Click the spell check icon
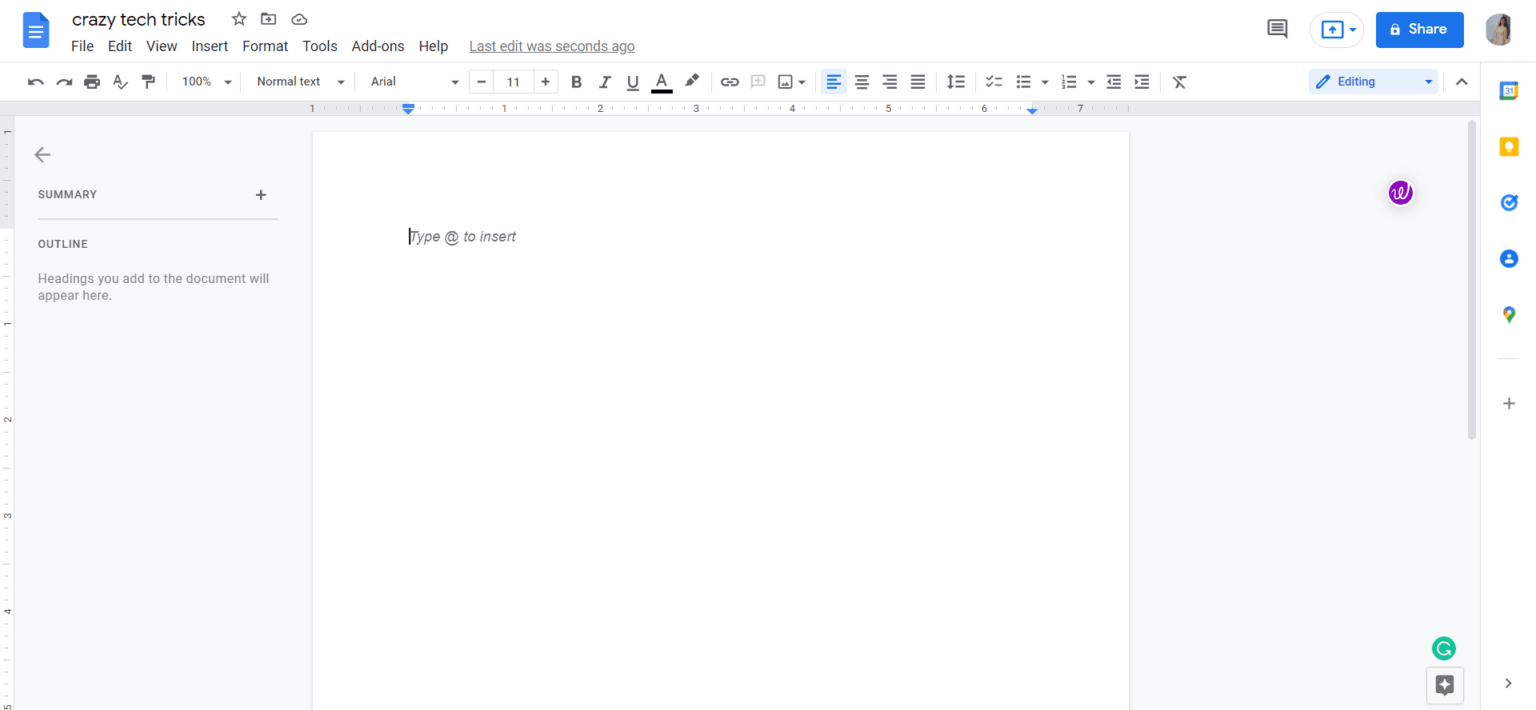The height and width of the screenshot is (710, 1536). tap(120, 81)
